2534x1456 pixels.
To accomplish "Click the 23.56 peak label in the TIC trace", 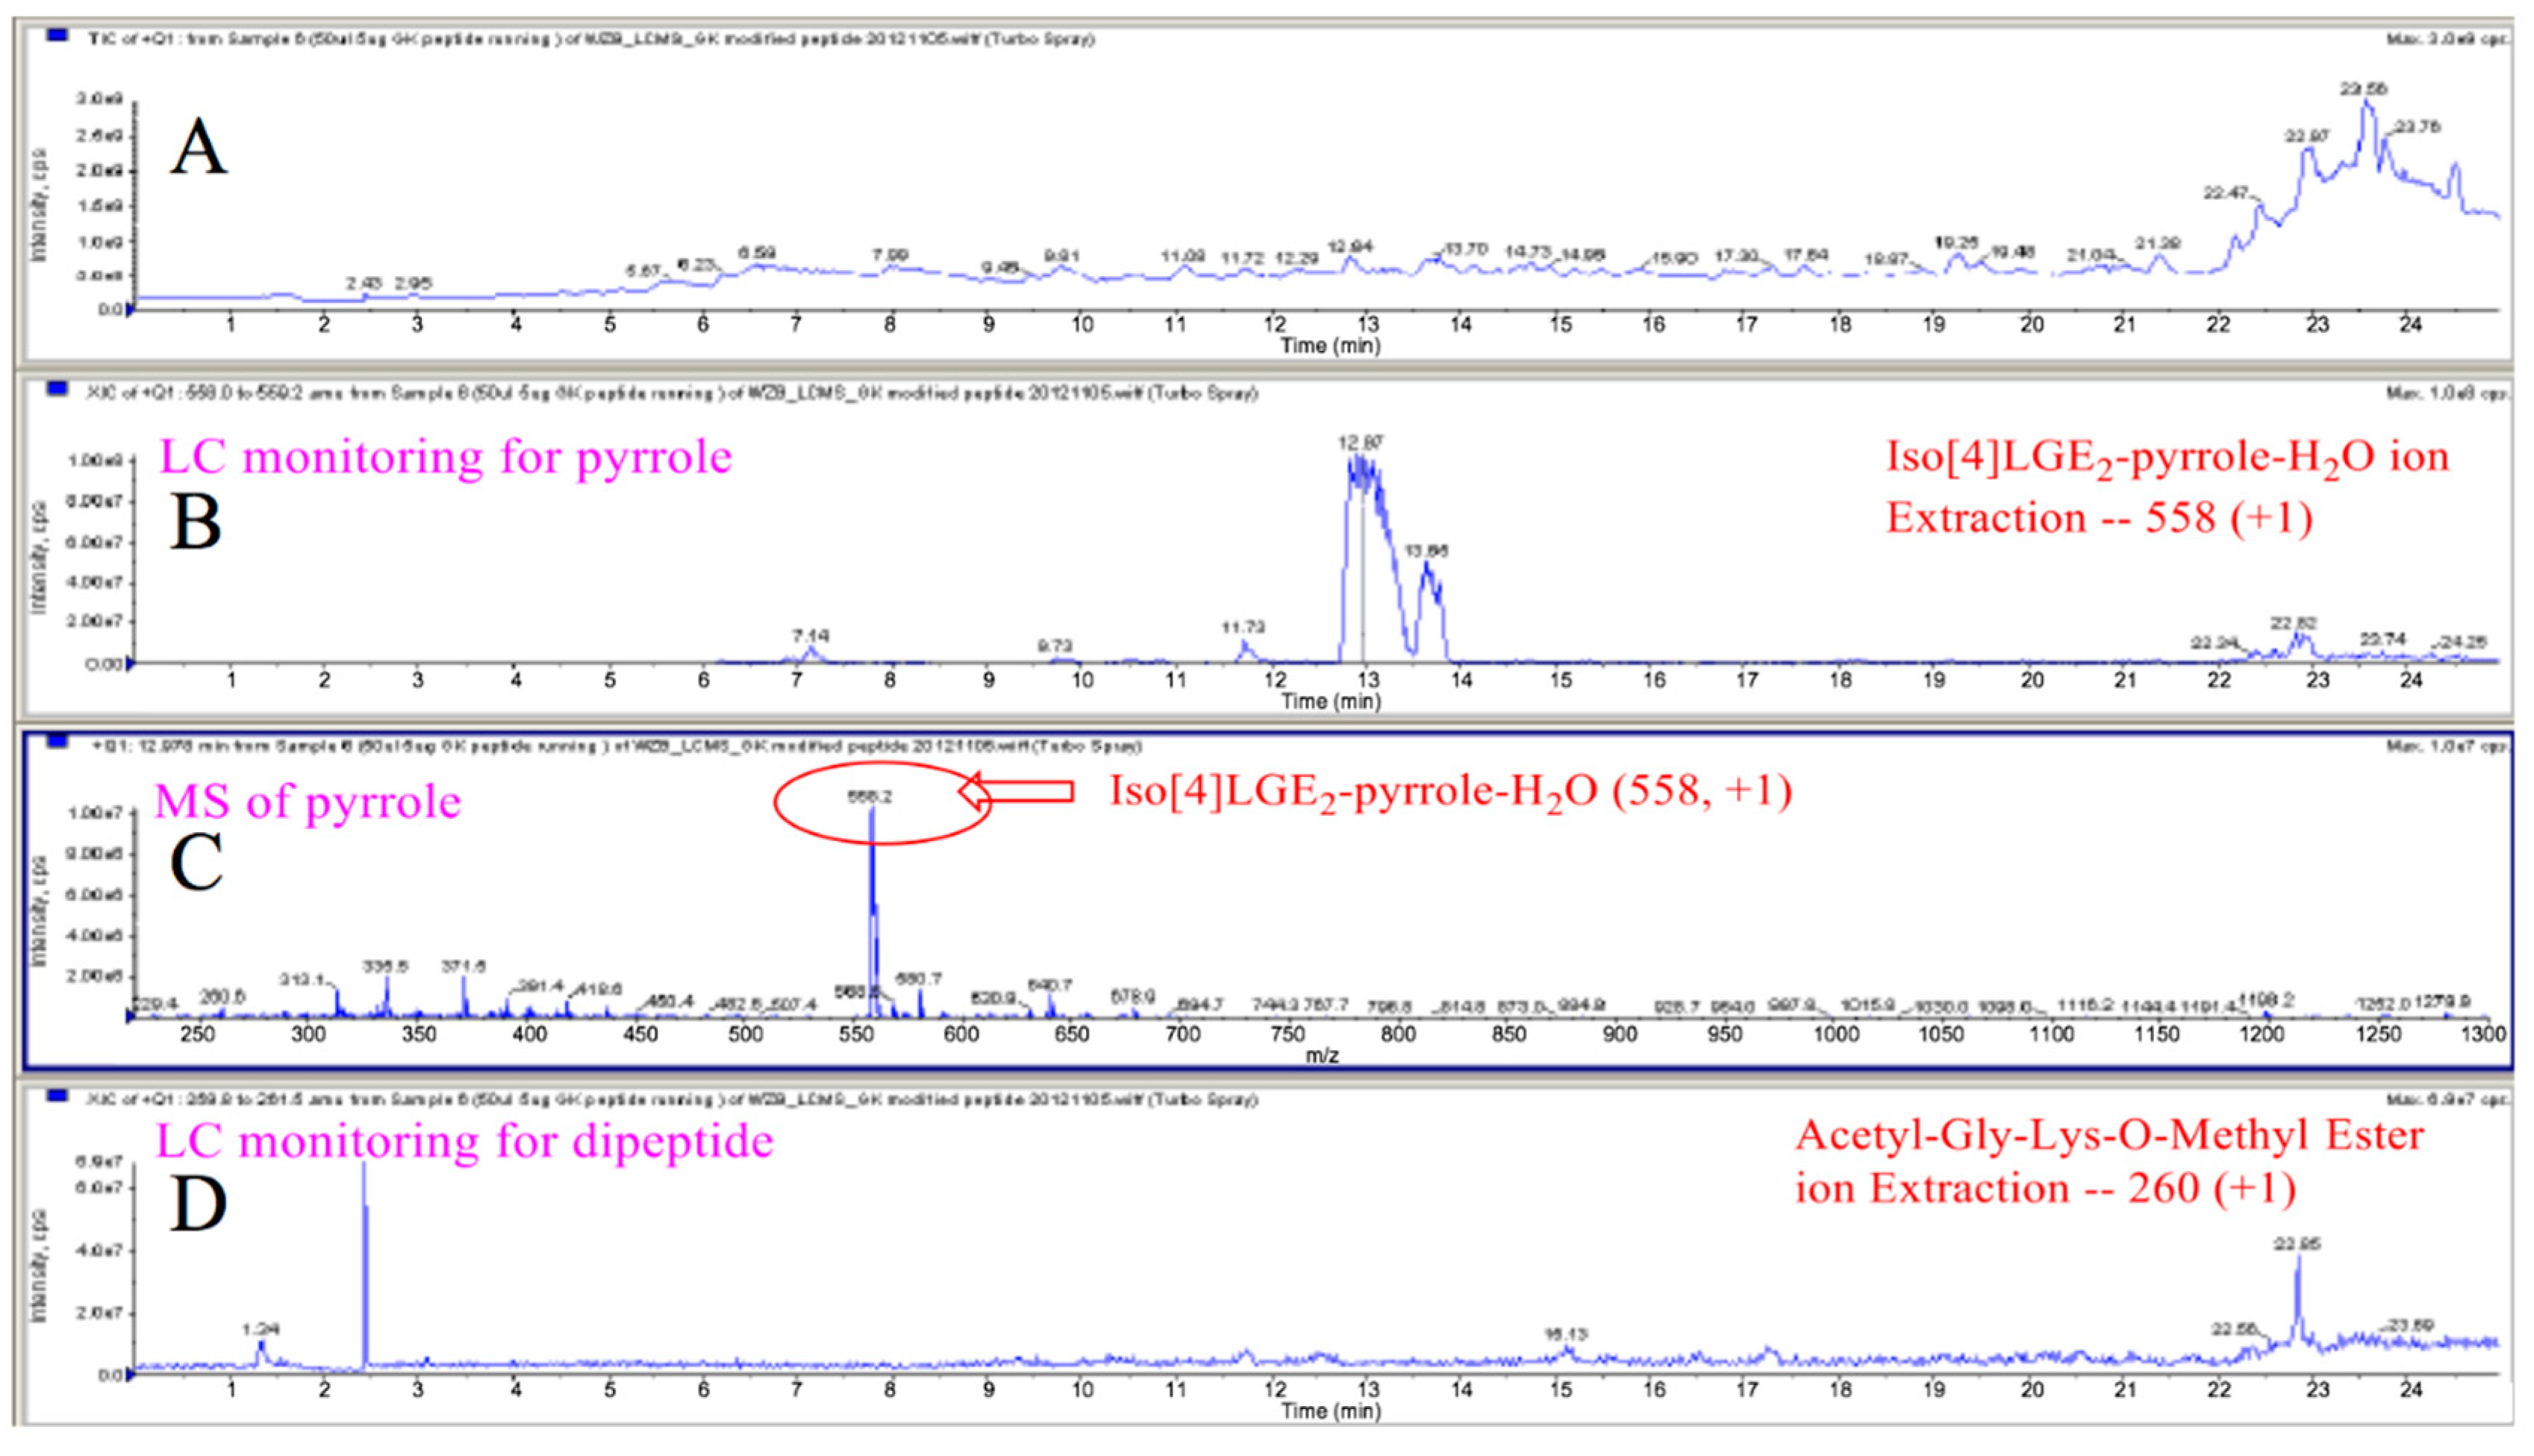I will pyautogui.click(x=2363, y=89).
